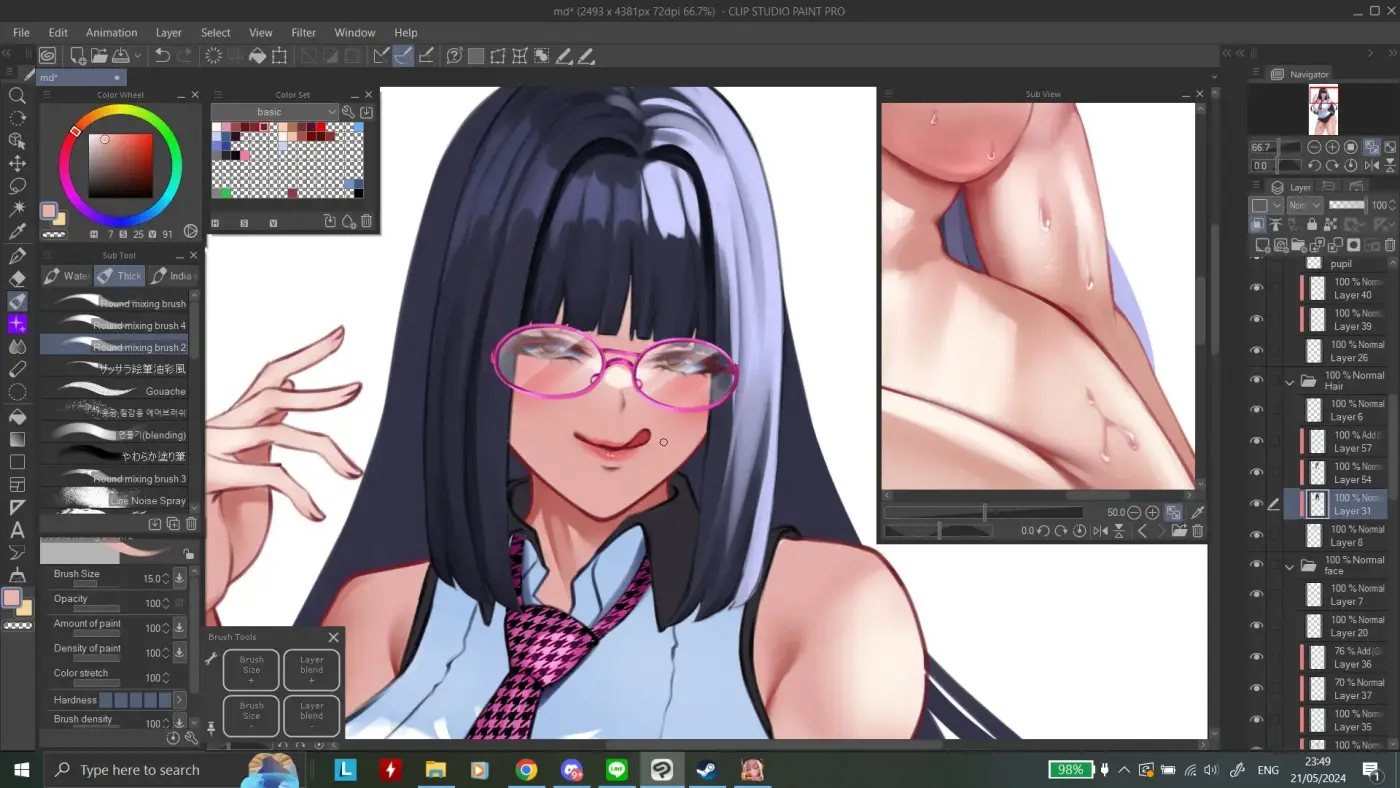Image resolution: width=1400 pixels, height=788 pixels.
Task: Select the Text tool
Action: (17, 530)
